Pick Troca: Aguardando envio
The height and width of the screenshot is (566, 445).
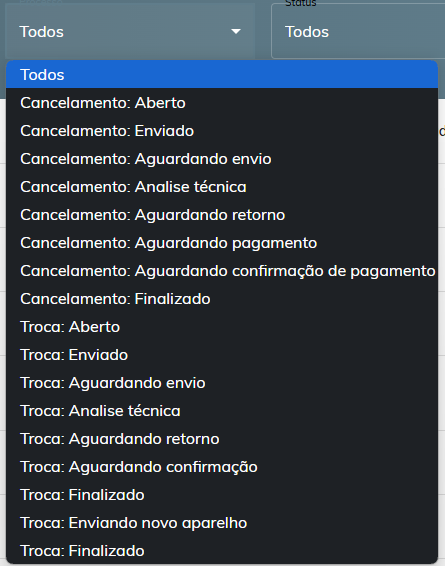coord(222,383)
